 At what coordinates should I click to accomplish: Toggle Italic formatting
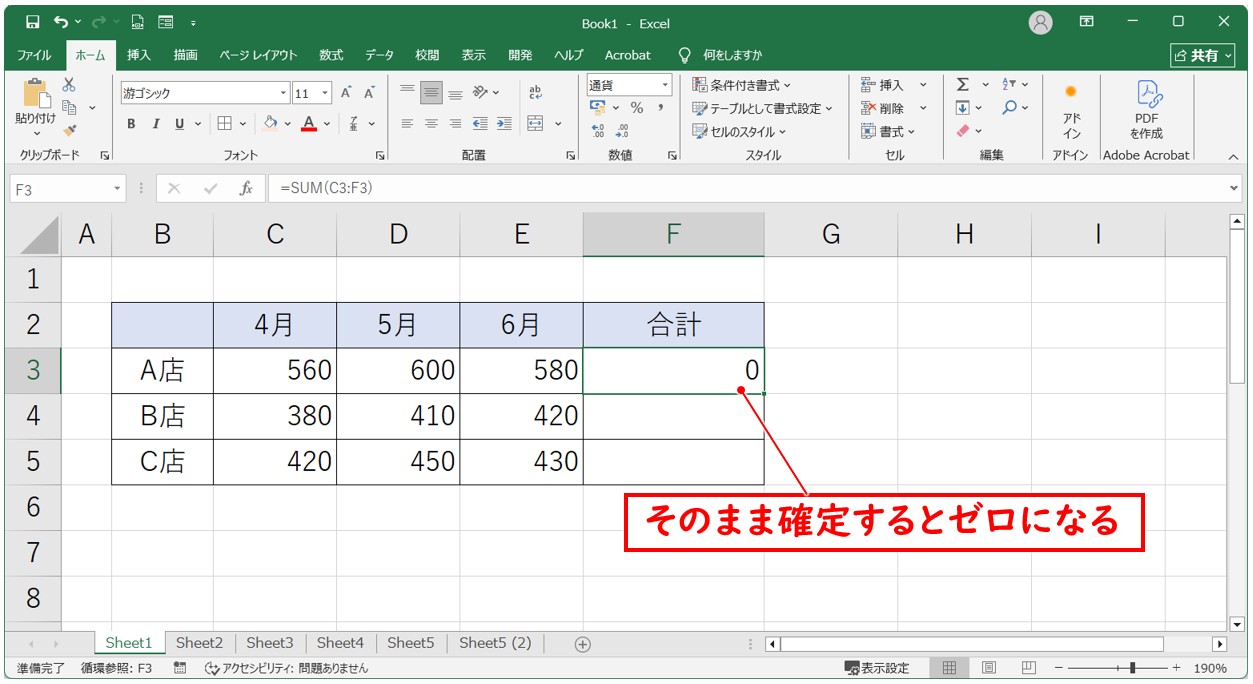coord(155,124)
